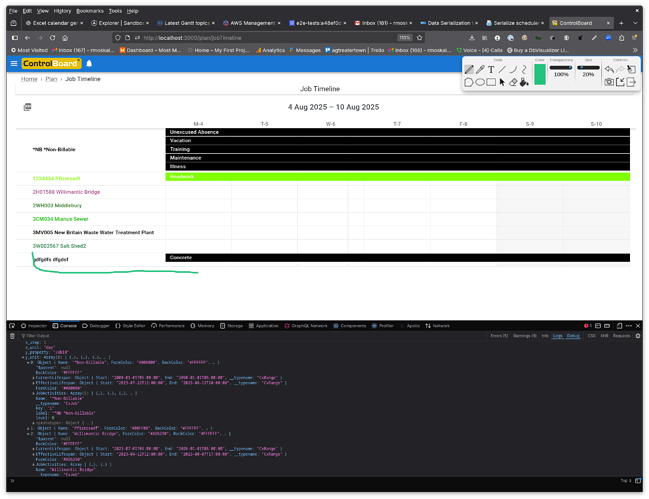Open the Most Visited bookmarks folder
The image size is (649, 499).
pos(29,50)
